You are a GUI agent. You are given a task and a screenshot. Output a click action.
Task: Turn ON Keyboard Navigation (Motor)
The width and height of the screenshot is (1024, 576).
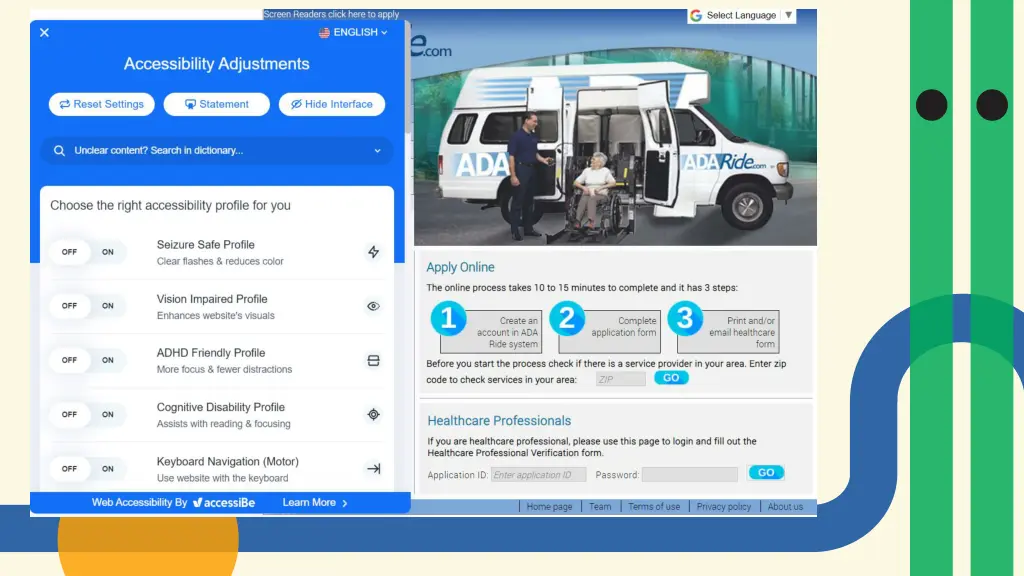click(108, 468)
